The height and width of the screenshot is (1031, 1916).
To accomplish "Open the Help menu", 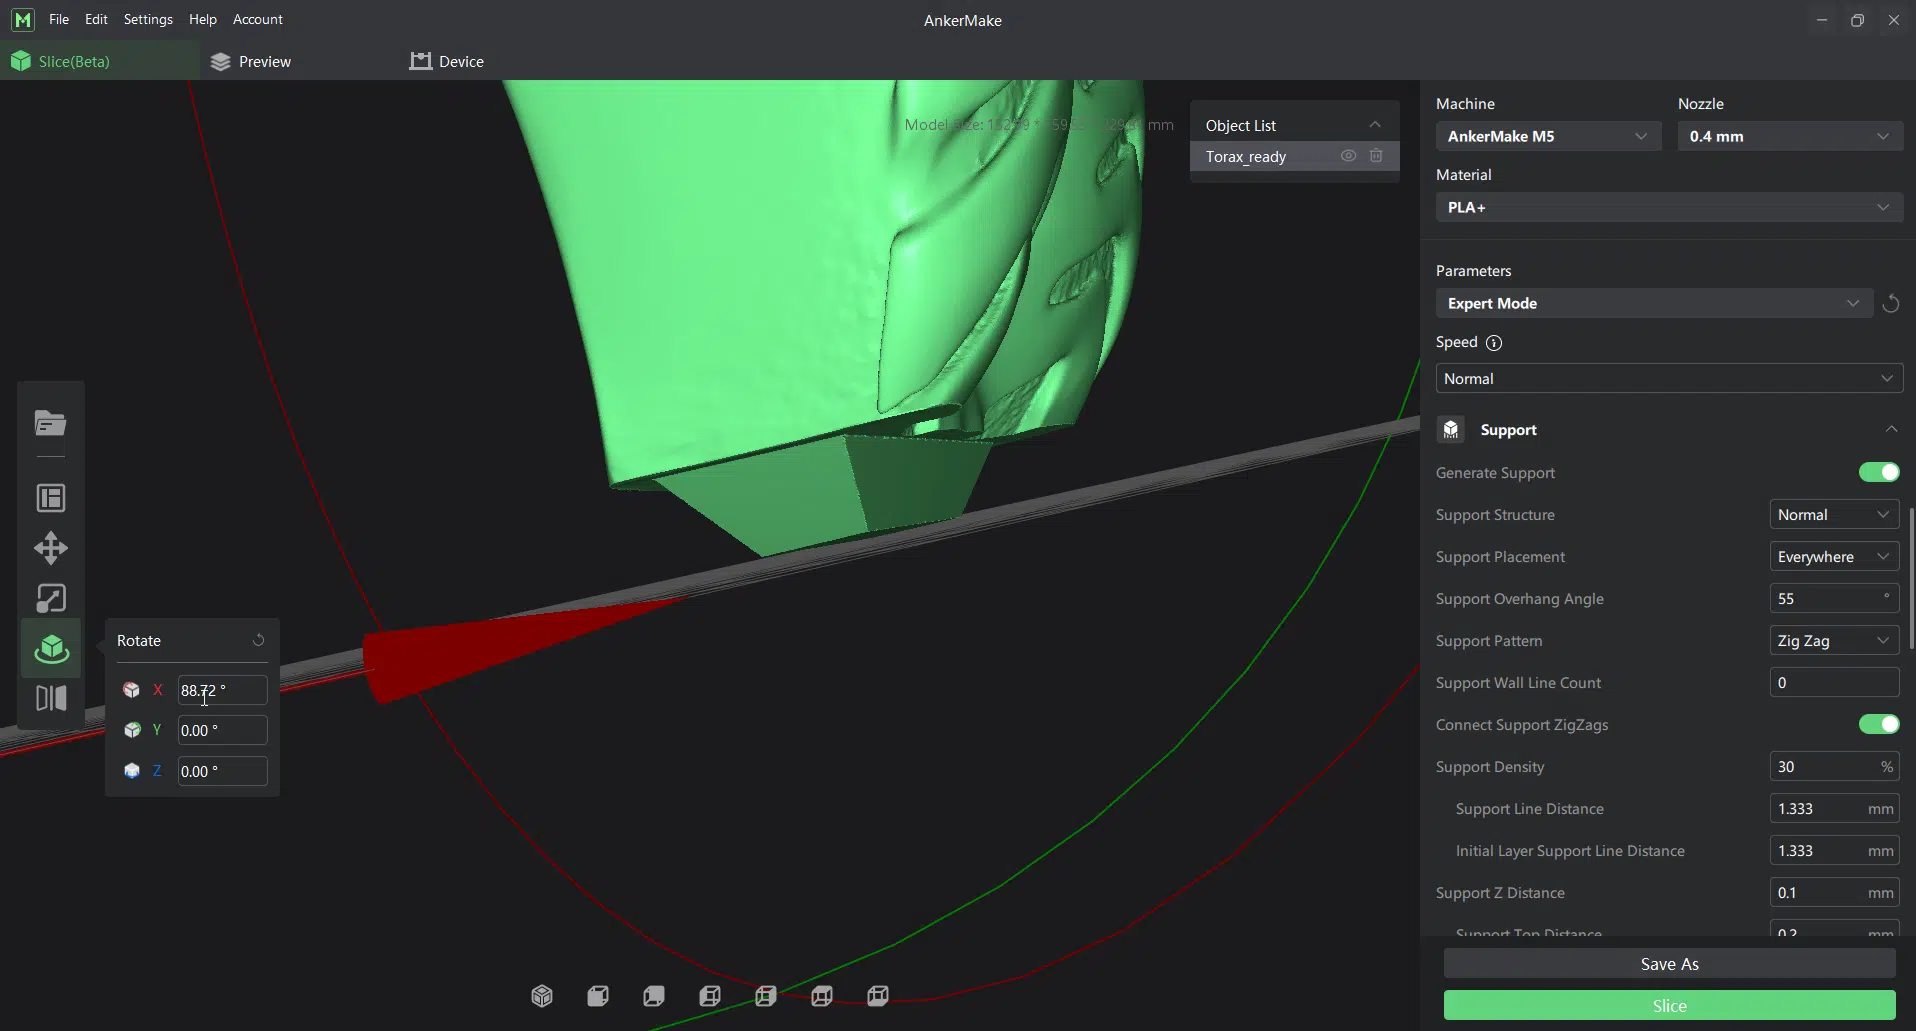I will pyautogui.click(x=203, y=19).
